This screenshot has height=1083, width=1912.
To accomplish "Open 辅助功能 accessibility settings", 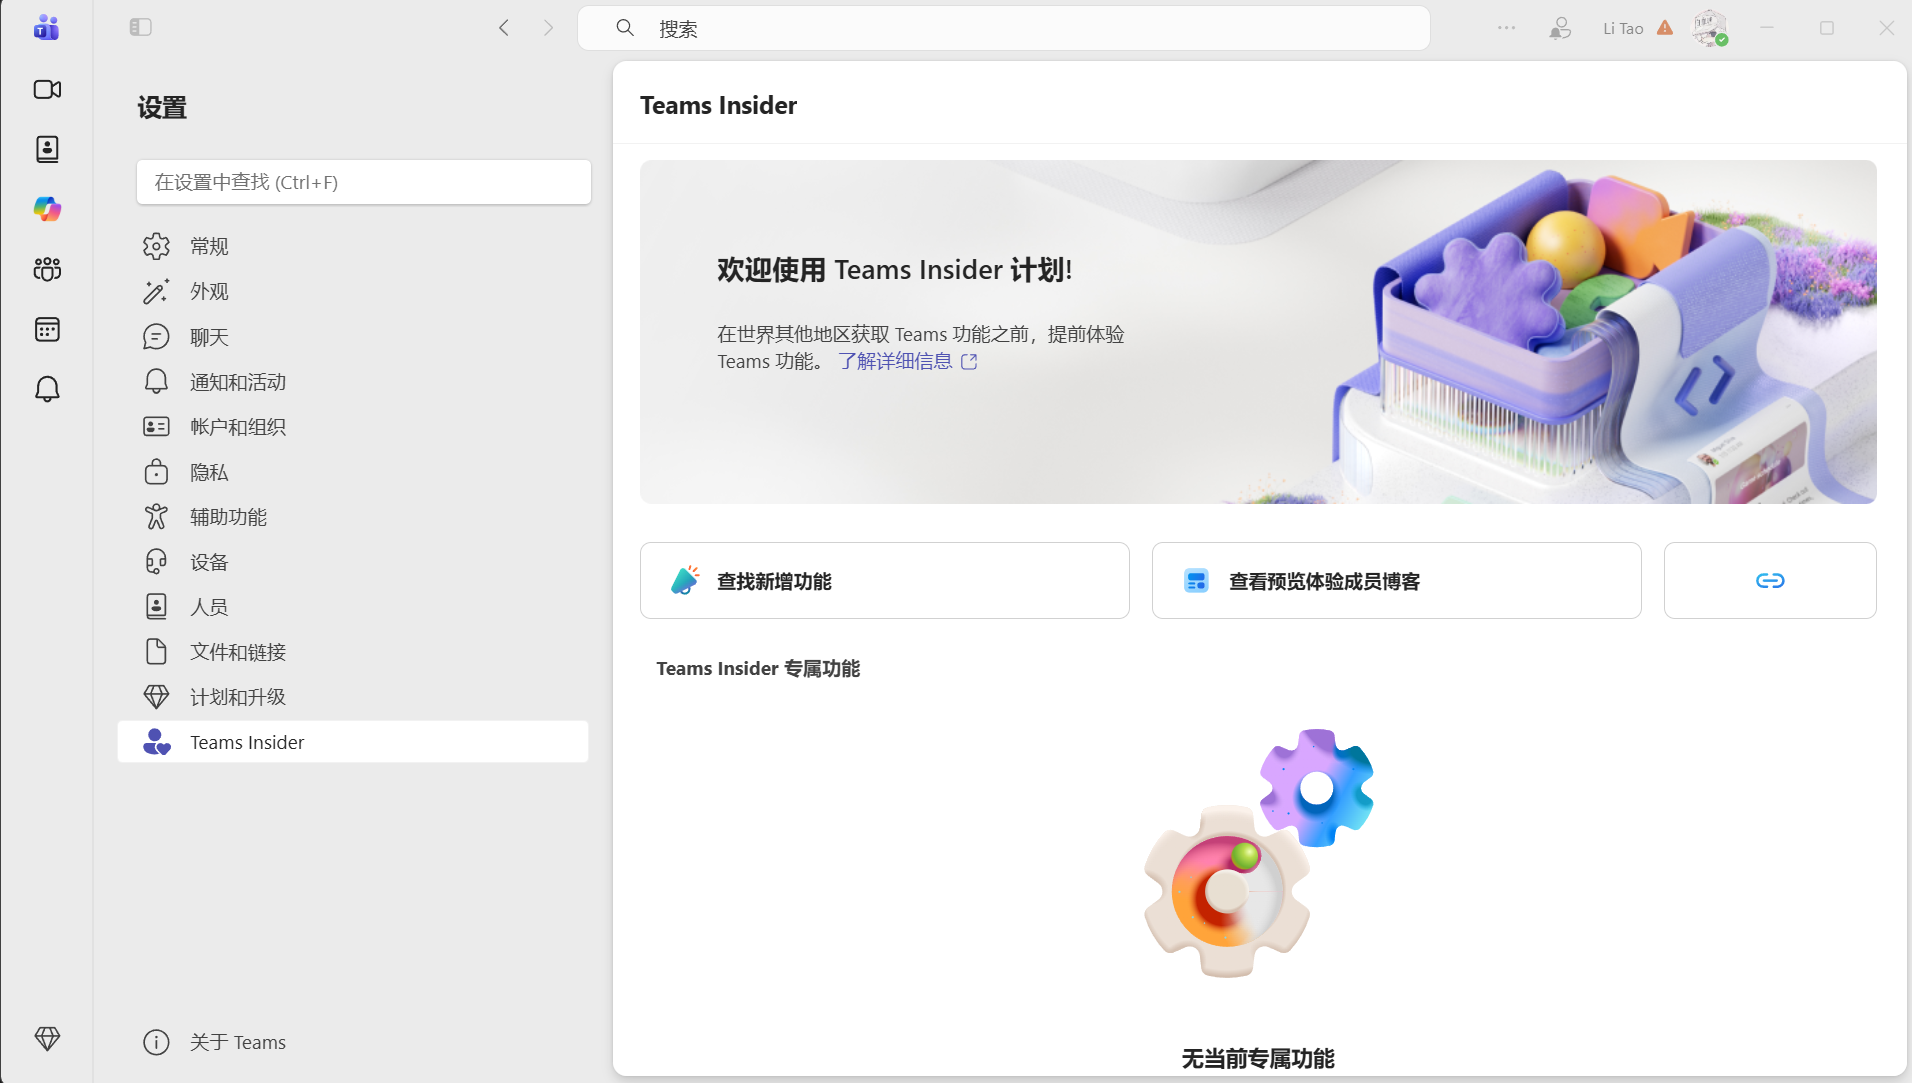I will tap(353, 517).
